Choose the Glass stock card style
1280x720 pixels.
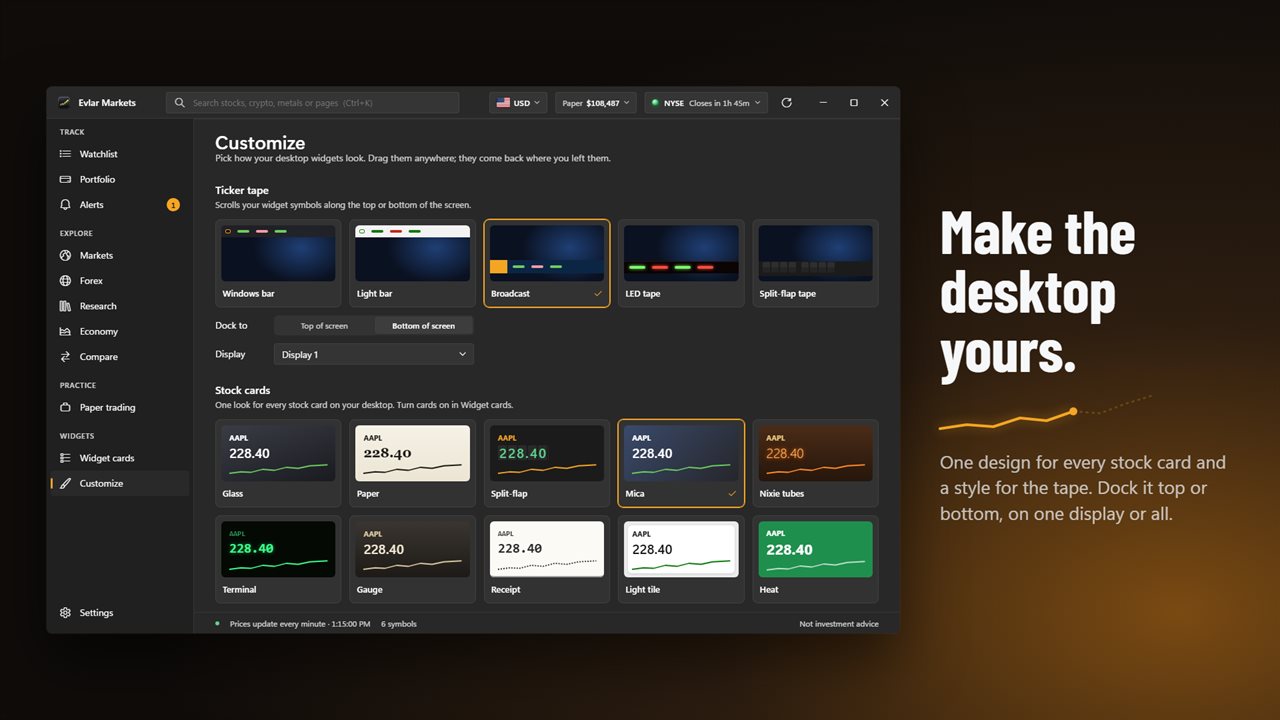[278, 463]
